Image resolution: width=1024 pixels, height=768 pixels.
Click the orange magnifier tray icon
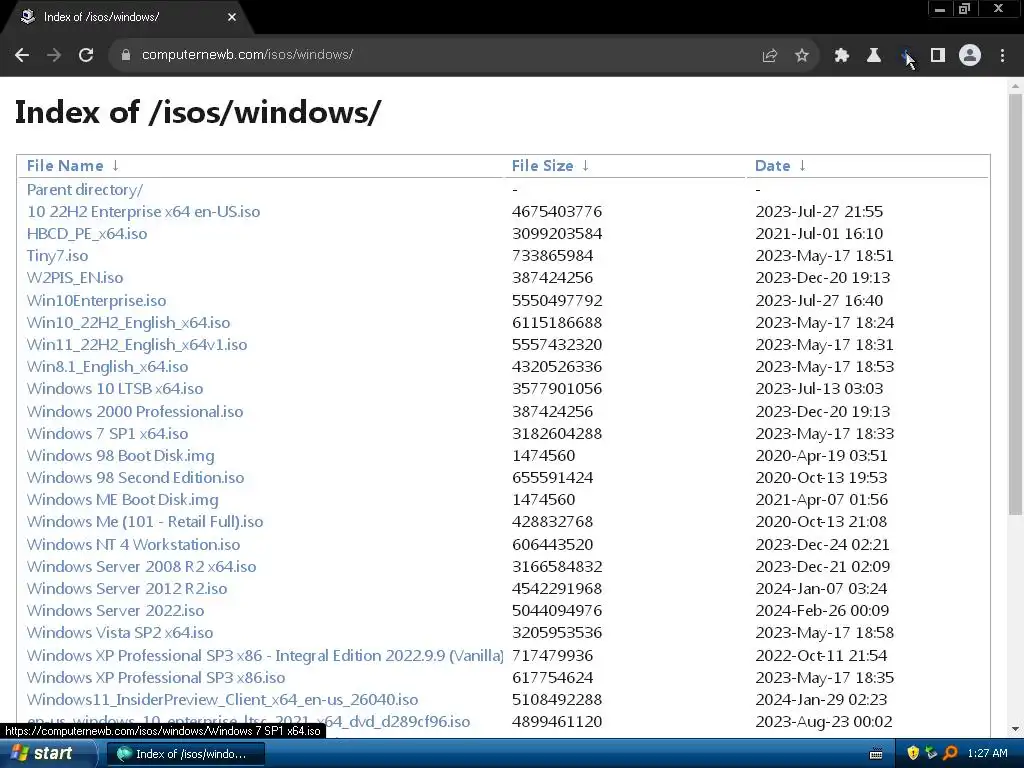(x=950, y=754)
